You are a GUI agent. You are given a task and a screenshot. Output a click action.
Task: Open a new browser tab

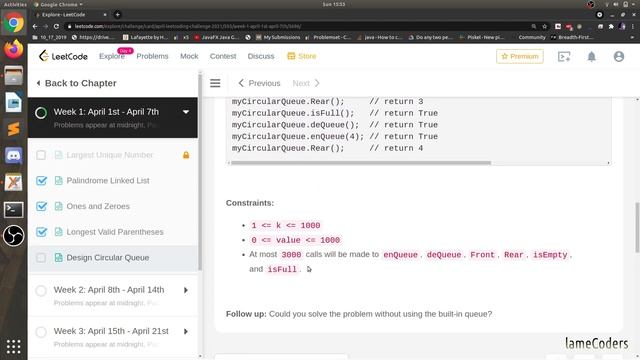(118, 15)
